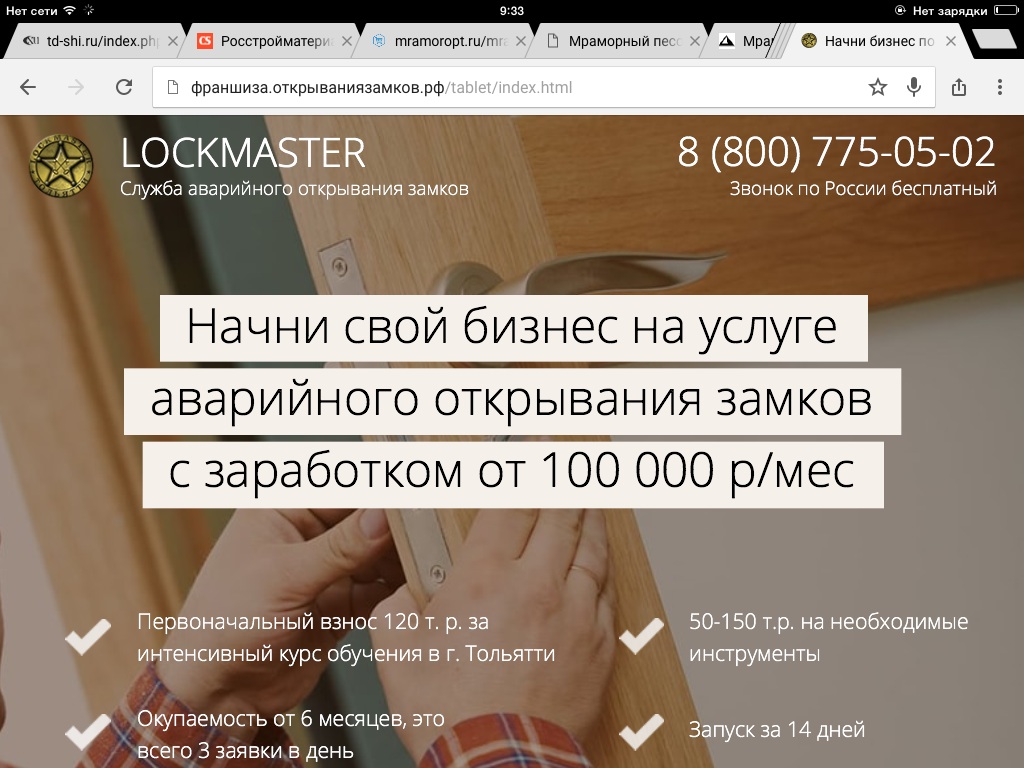Open a new tab
Image resolution: width=1024 pixels, height=768 pixels.
(x=994, y=40)
